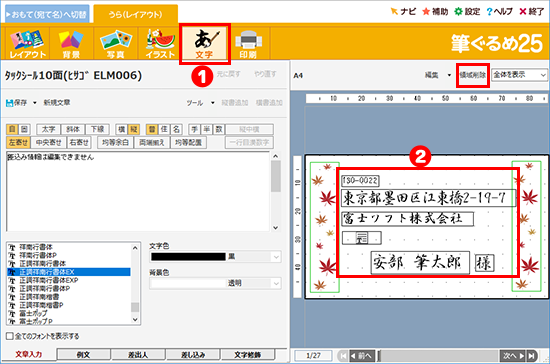Click the イラスト illustration icon

pyautogui.click(x=160, y=43)
